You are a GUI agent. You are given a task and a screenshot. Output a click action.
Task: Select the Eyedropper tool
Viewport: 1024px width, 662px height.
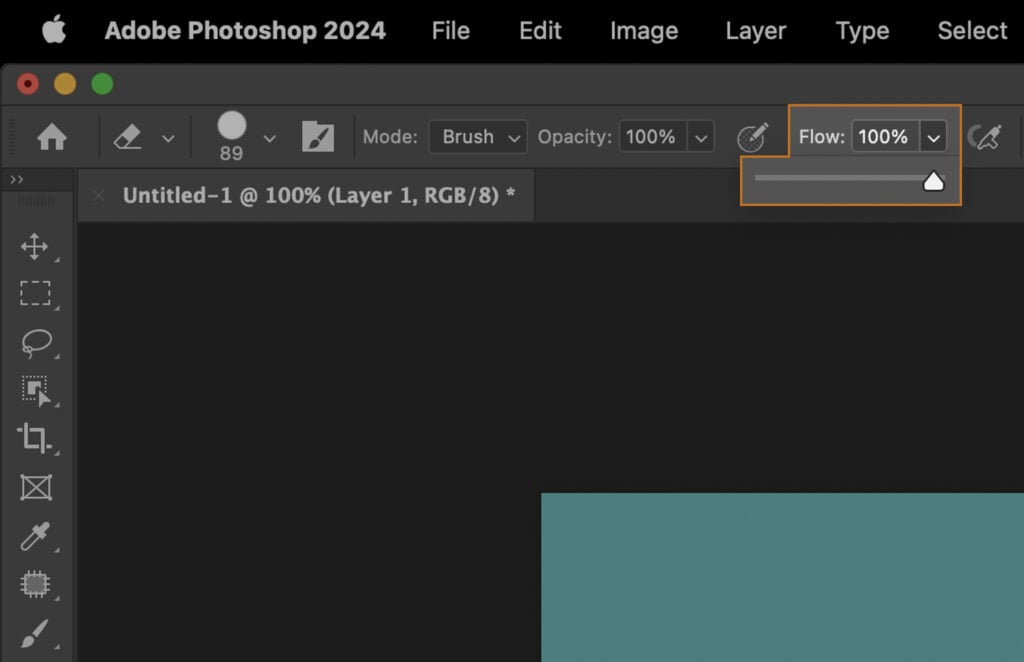[37, 536]
